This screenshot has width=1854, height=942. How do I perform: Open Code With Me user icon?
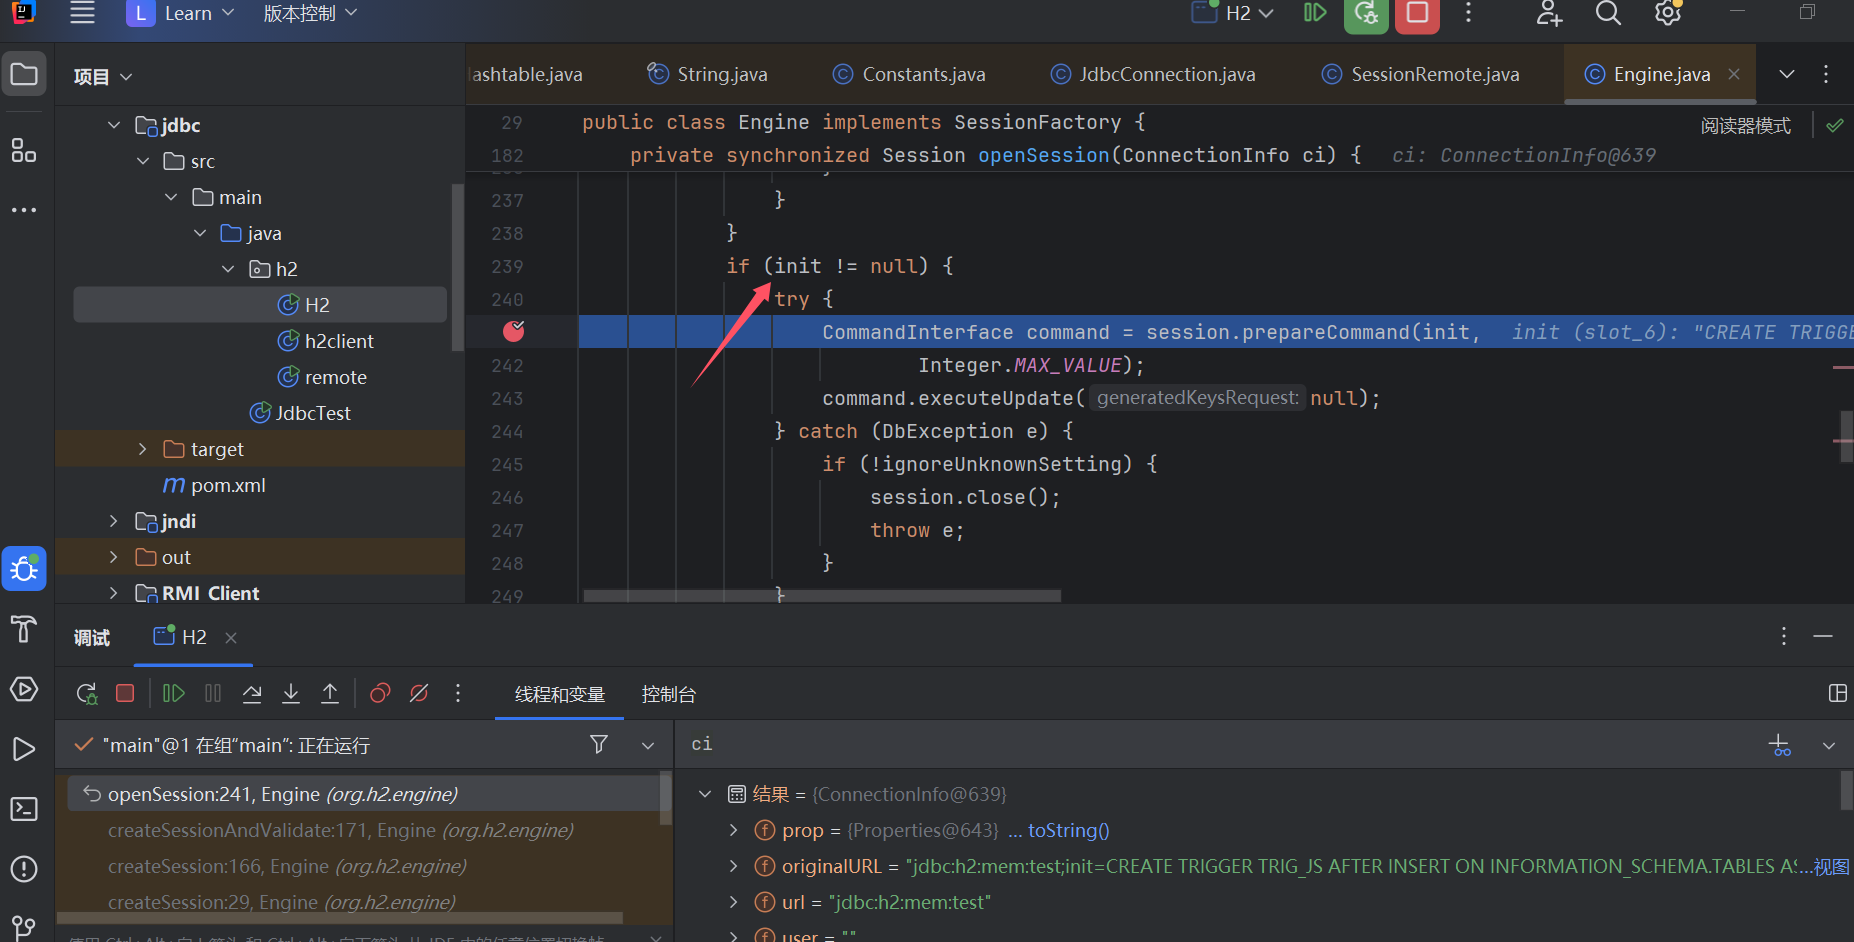click(x=1549, y=13)
